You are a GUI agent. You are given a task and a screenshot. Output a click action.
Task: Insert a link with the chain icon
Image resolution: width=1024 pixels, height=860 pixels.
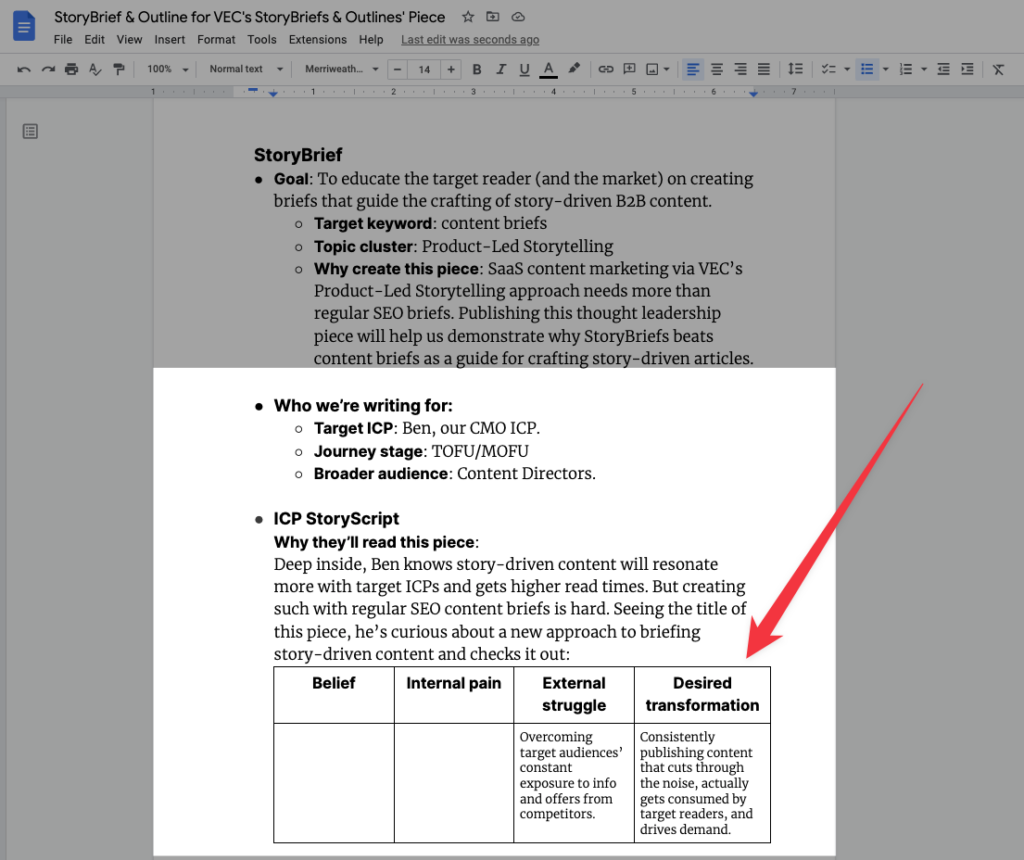point(605,69)
